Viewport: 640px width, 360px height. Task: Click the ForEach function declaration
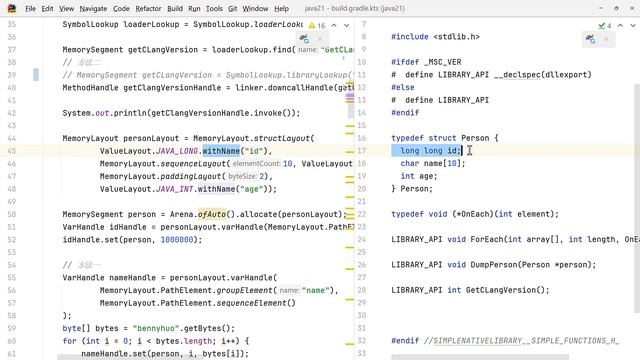[x=516, y=239]
